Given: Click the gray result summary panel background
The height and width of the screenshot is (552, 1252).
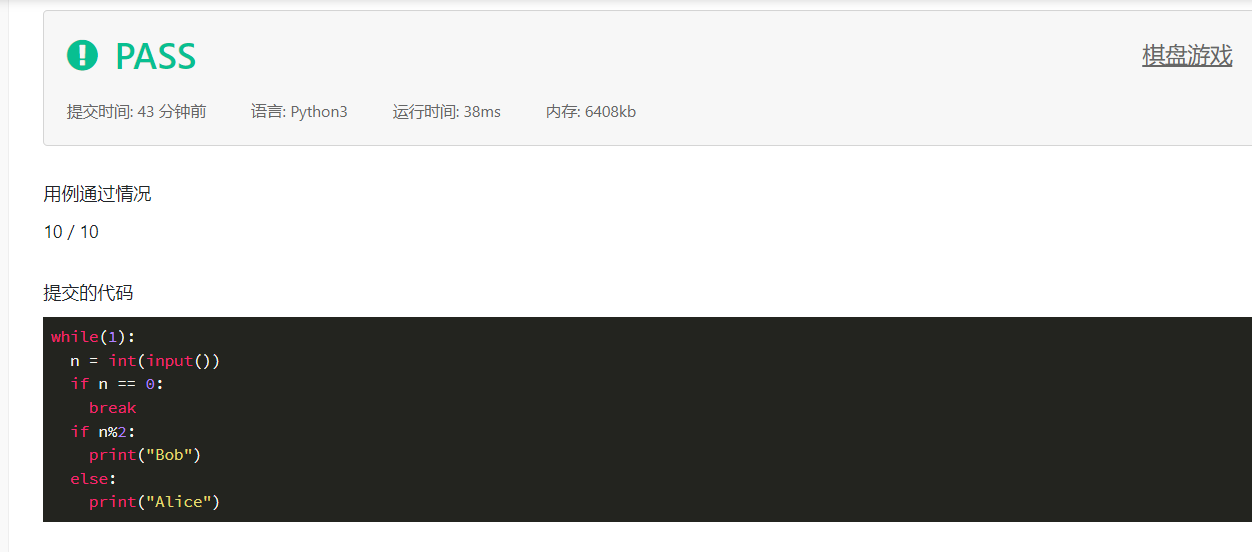Looking at the screenshot, I should pyautogui.click(x=700, y=80).
